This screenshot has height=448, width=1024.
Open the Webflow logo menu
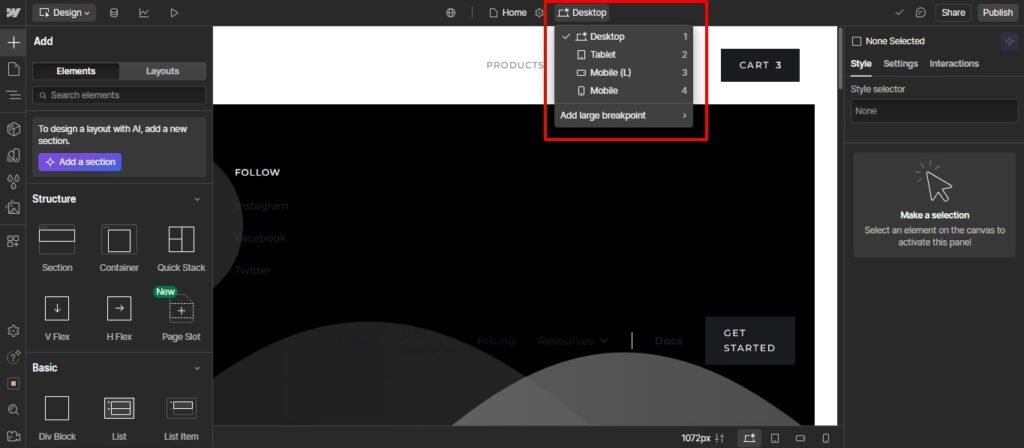[12, 12]
